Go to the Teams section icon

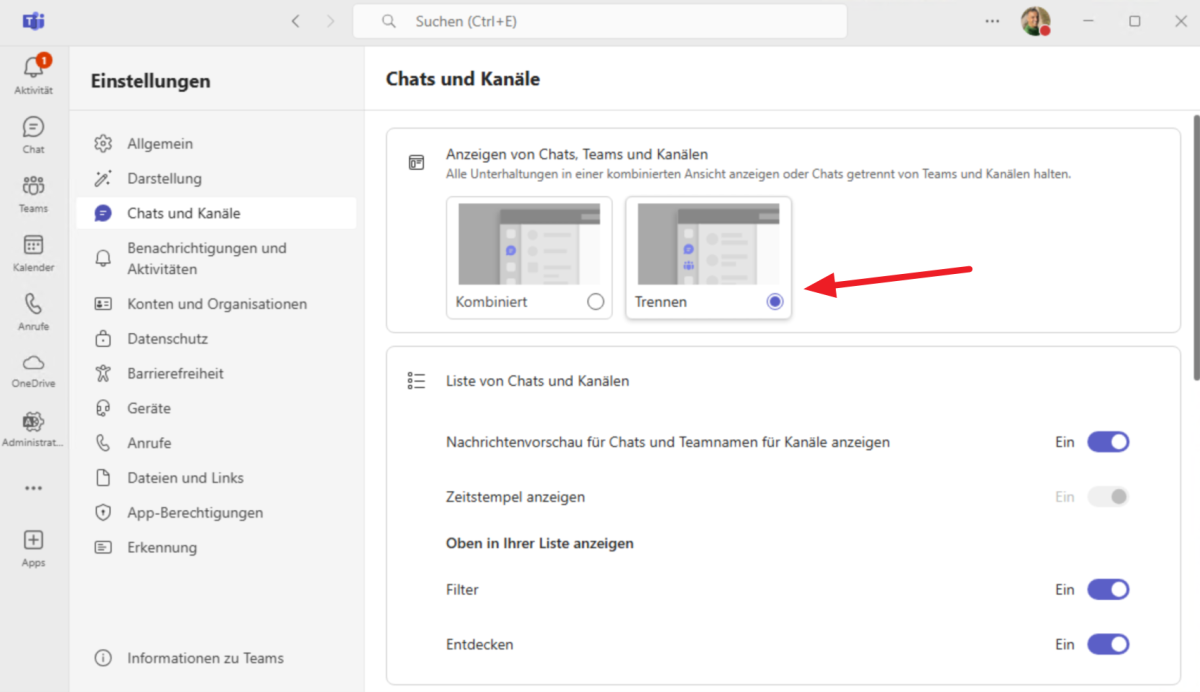(33, 187)
